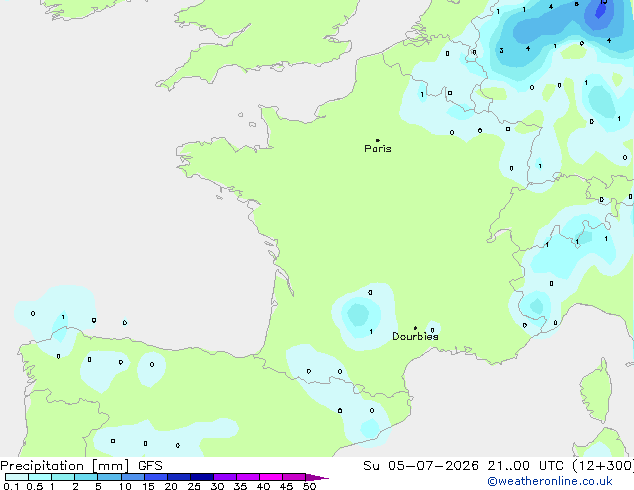Screen dimensions: 634x490
Task: Pick the 30–35 mm purple legend swatch
Action: point(225,477)
